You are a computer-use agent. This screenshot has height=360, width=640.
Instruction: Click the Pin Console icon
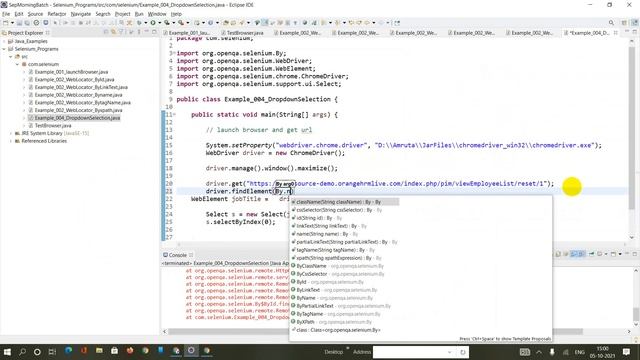pyautogui.click(x=591, y=254)
